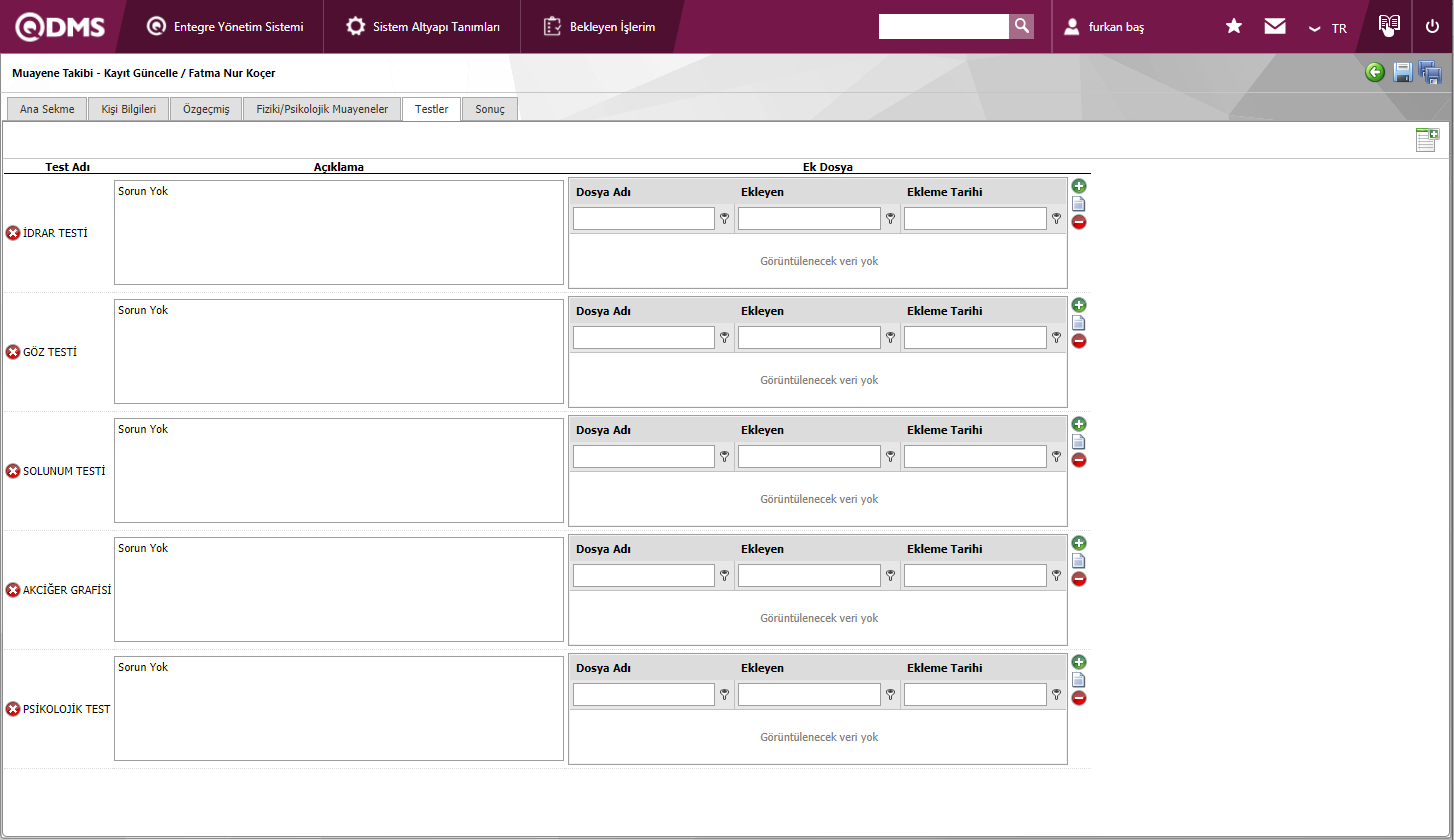
Task: Open the Fiziki/Psikolojik Muayeneler tab
Action: click(322, 109)
